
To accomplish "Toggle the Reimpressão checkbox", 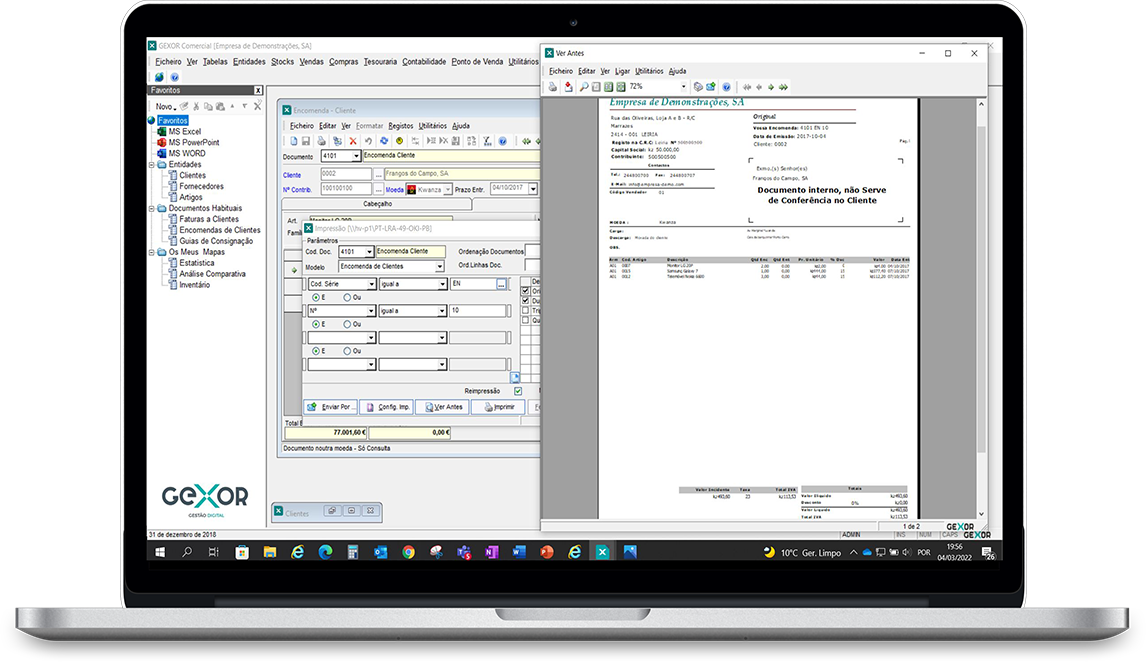I will coord(518,391).
